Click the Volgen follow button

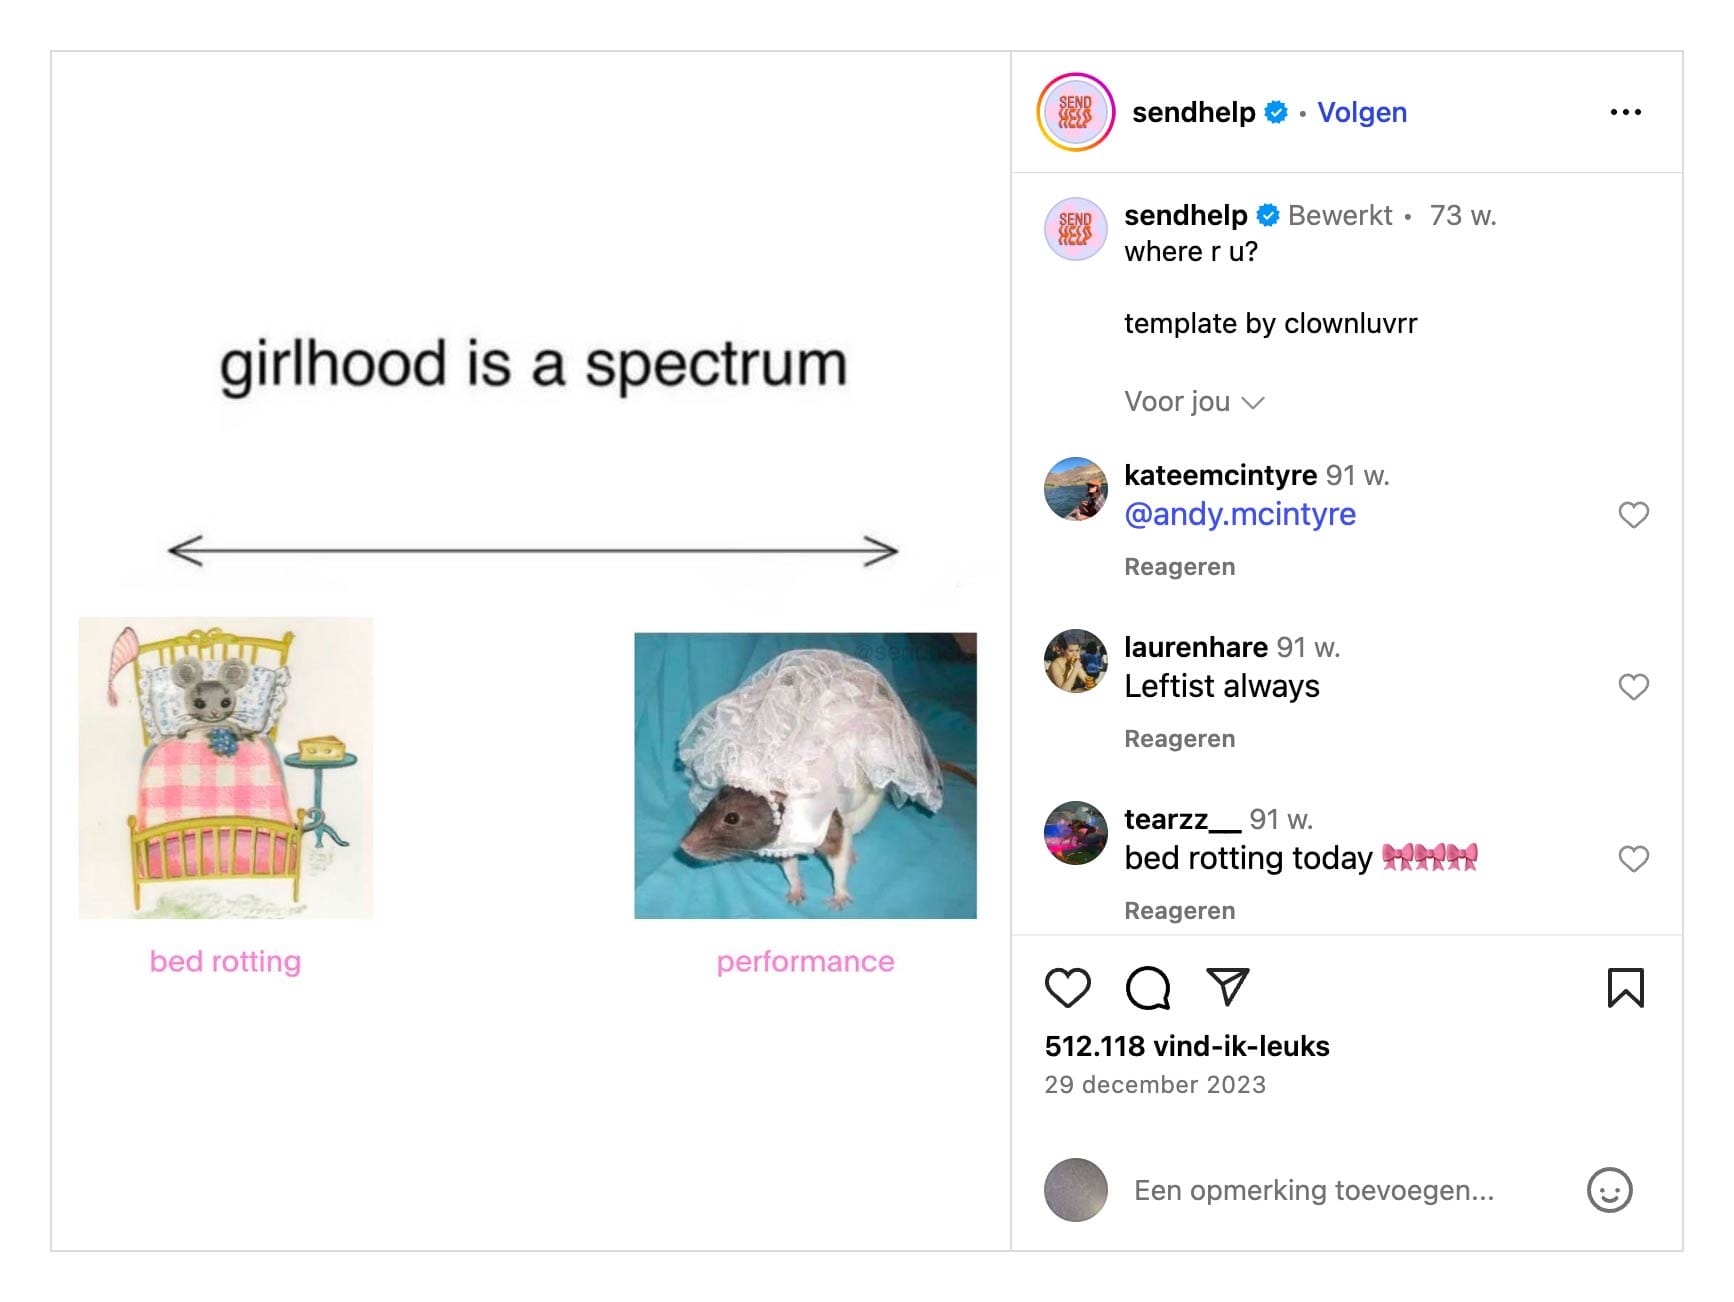tap(1362, 112)
